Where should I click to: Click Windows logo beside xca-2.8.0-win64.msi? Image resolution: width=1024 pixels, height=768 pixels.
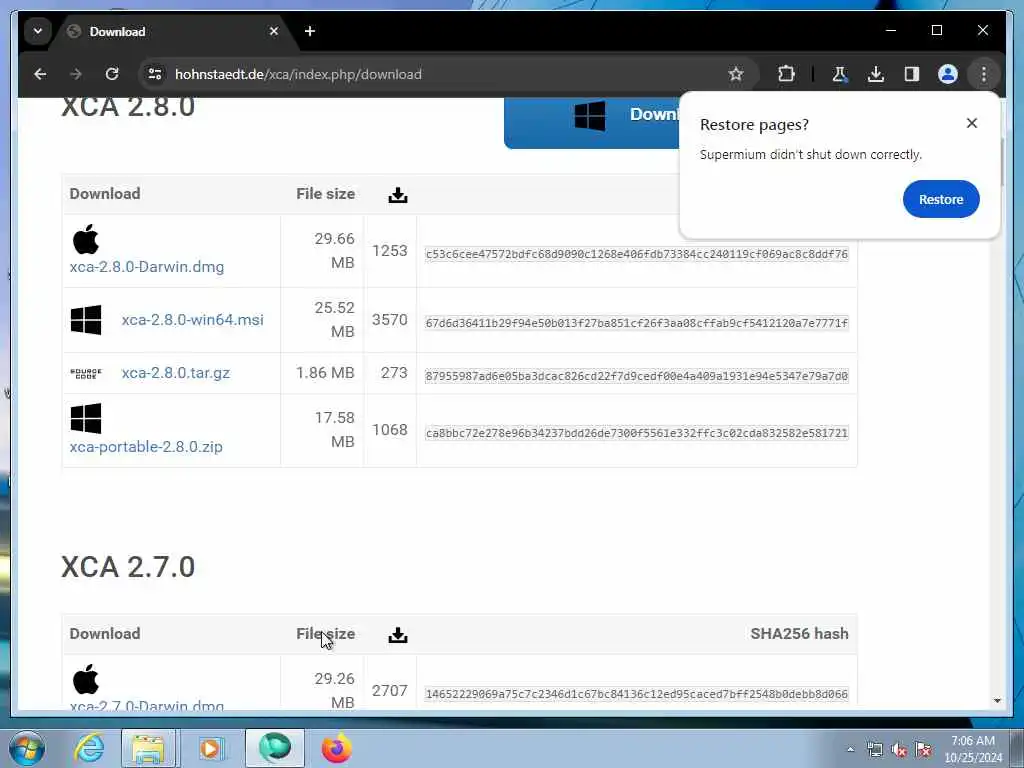(x=86, y=320)
